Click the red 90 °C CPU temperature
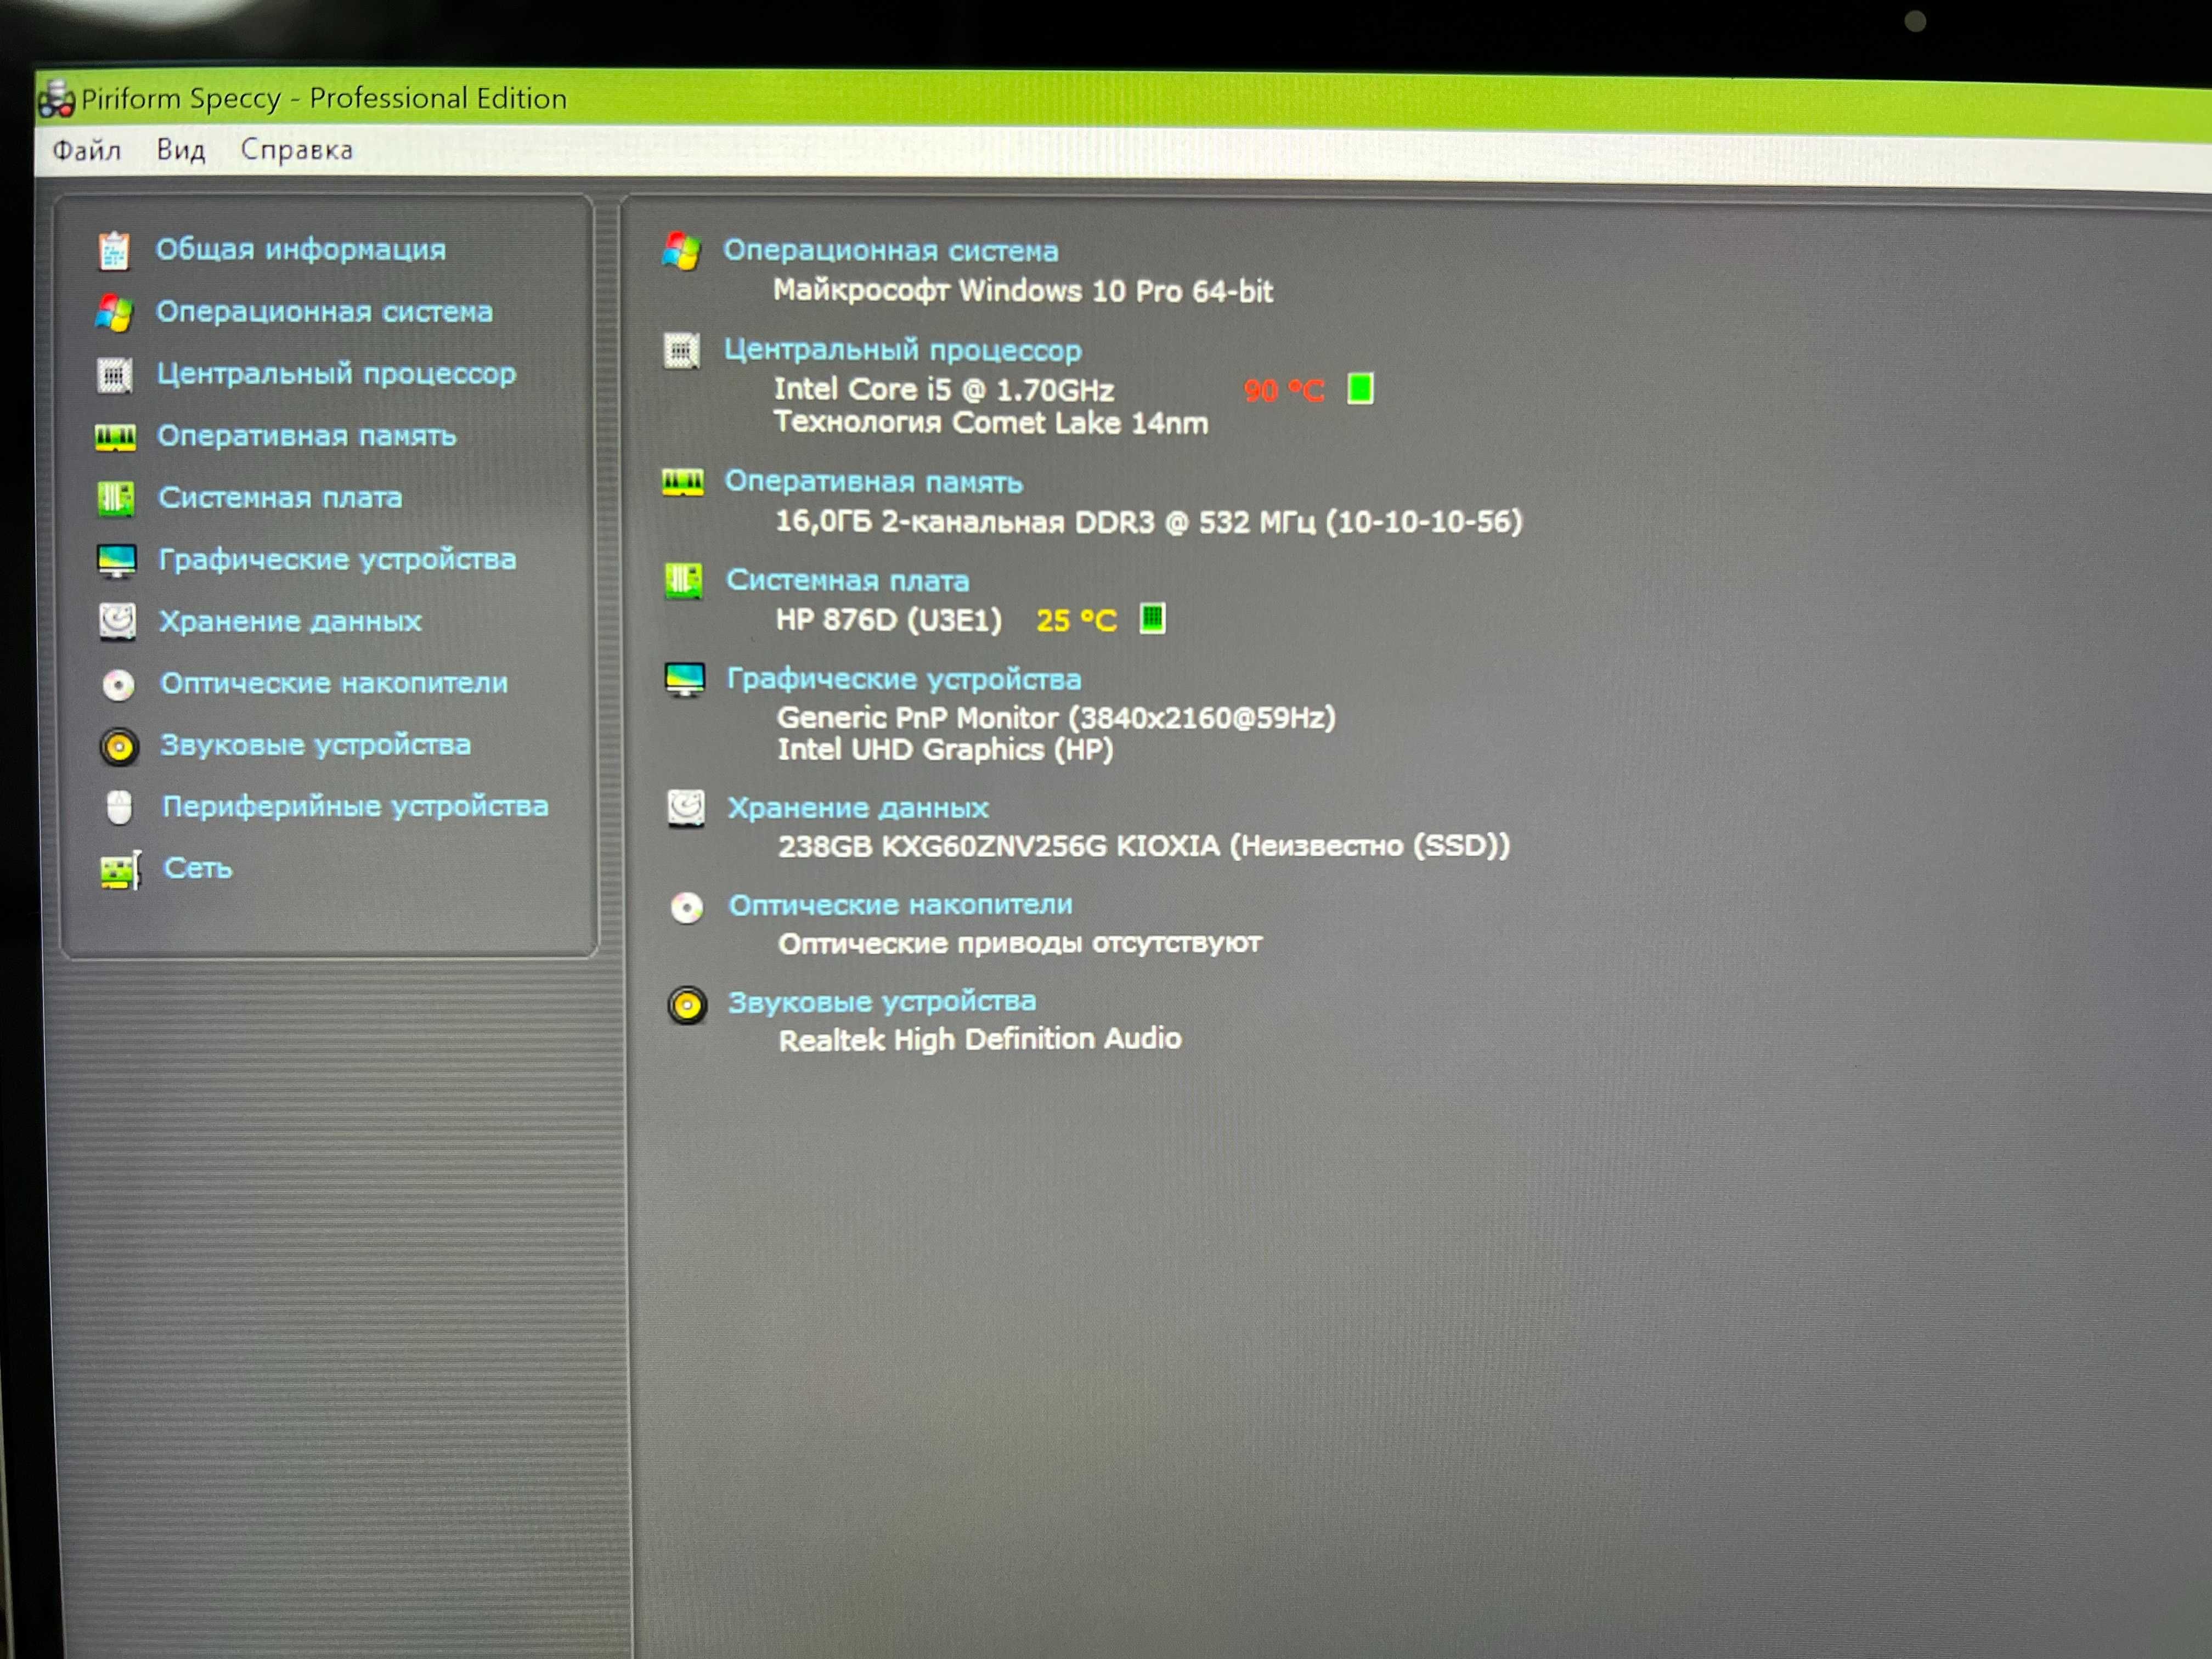2212x1659 pixels. (1284, 390)
